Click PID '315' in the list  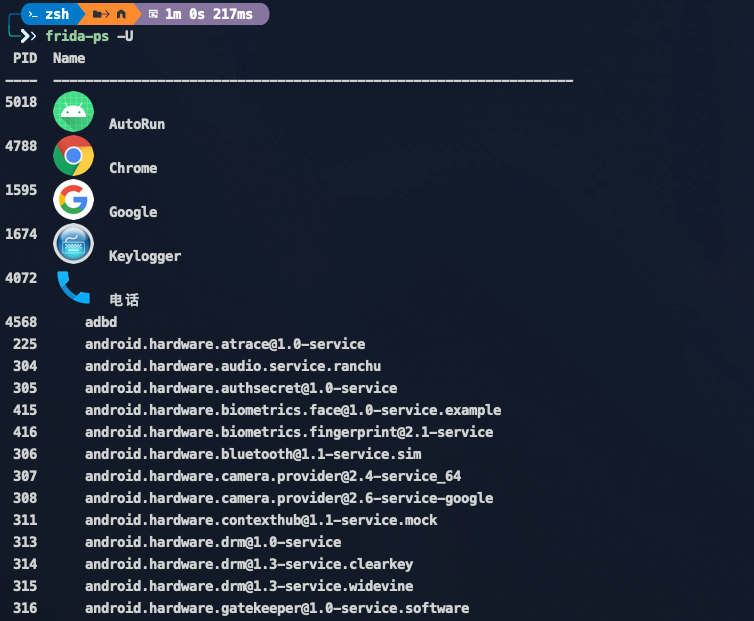pyautogui.click(x=25, y=586)
